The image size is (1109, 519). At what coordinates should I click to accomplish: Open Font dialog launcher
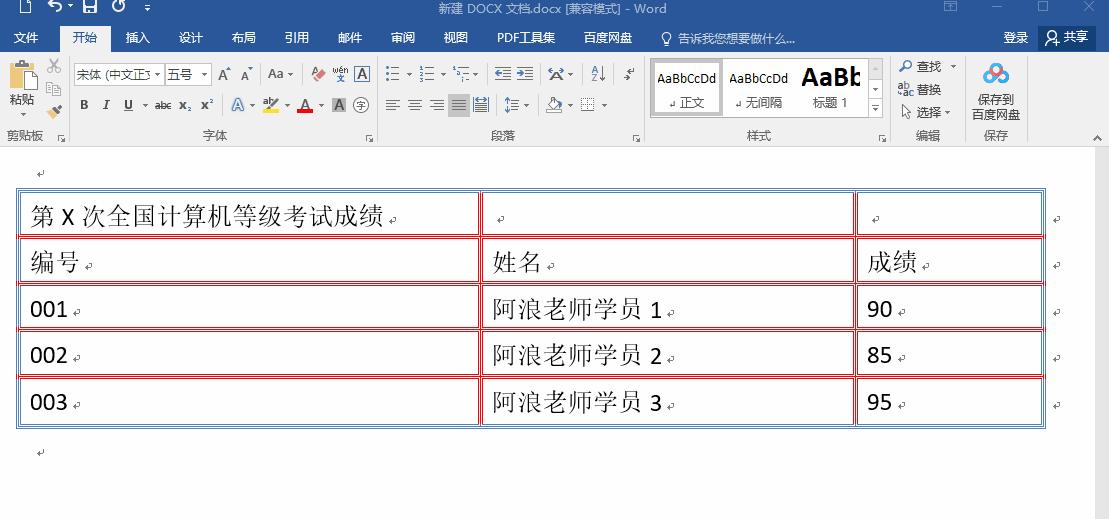(x=370, y=139)
